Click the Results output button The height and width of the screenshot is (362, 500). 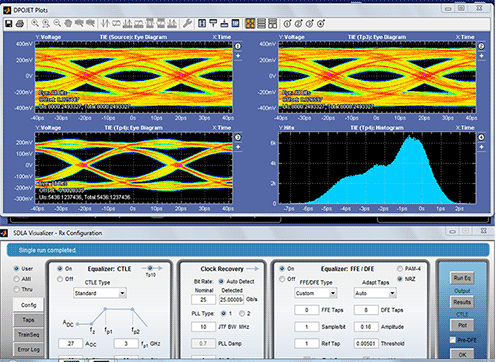(462, 302)
